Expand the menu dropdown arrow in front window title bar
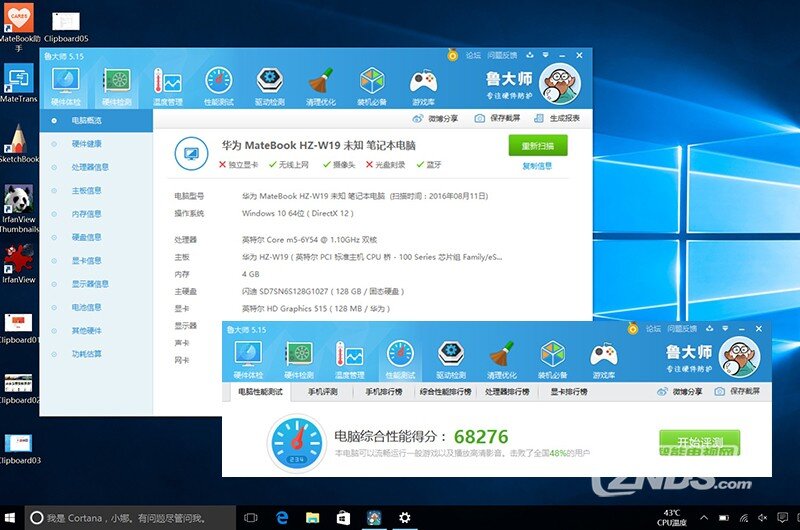The height and width of the screenshot is (530, 800). pyautogui.click(x=725, y=329)
